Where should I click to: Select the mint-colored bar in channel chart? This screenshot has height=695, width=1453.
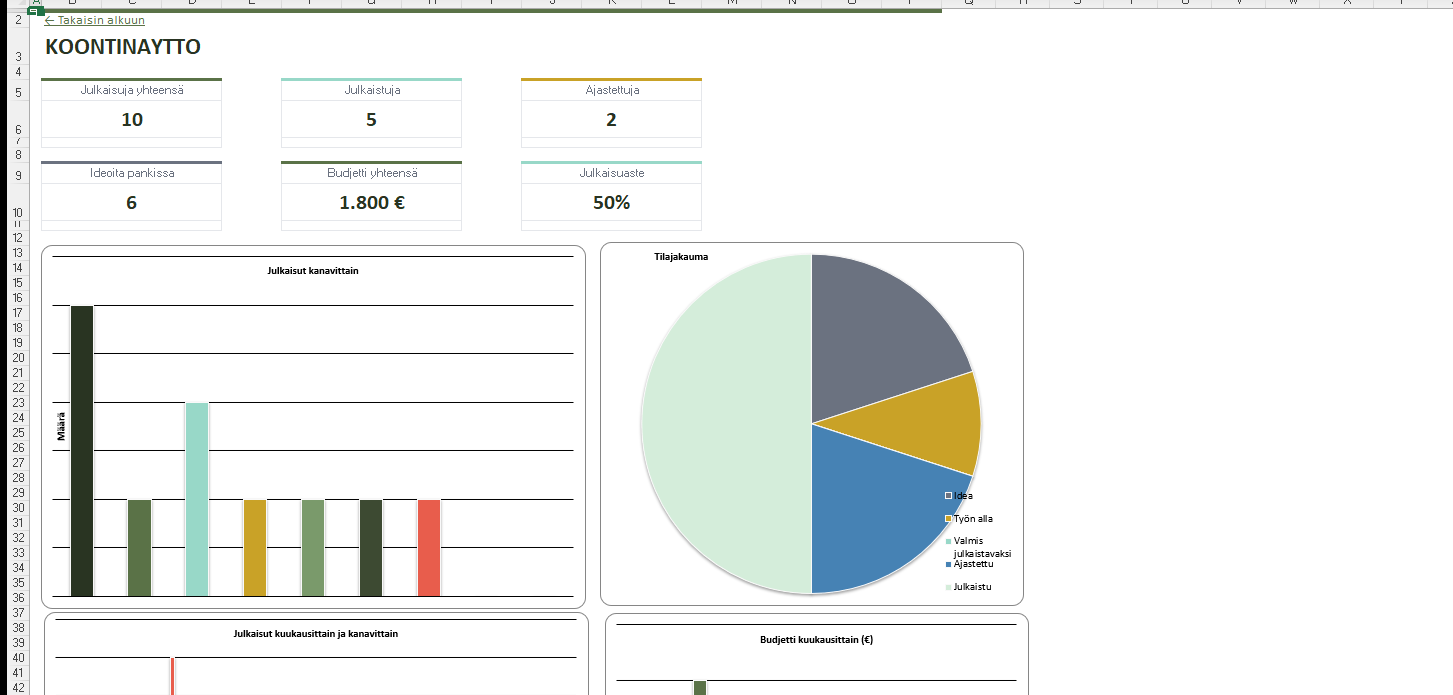click(x=196, y=499)
